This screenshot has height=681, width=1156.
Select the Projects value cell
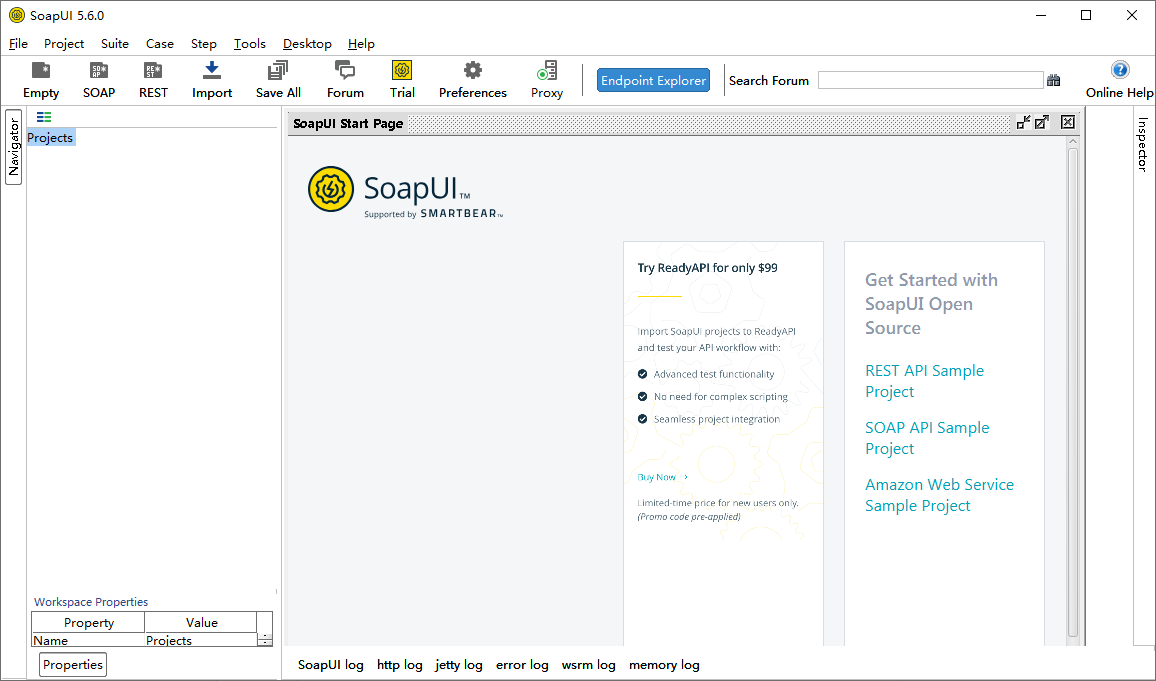pyautogui.click(x=201, y=640)
